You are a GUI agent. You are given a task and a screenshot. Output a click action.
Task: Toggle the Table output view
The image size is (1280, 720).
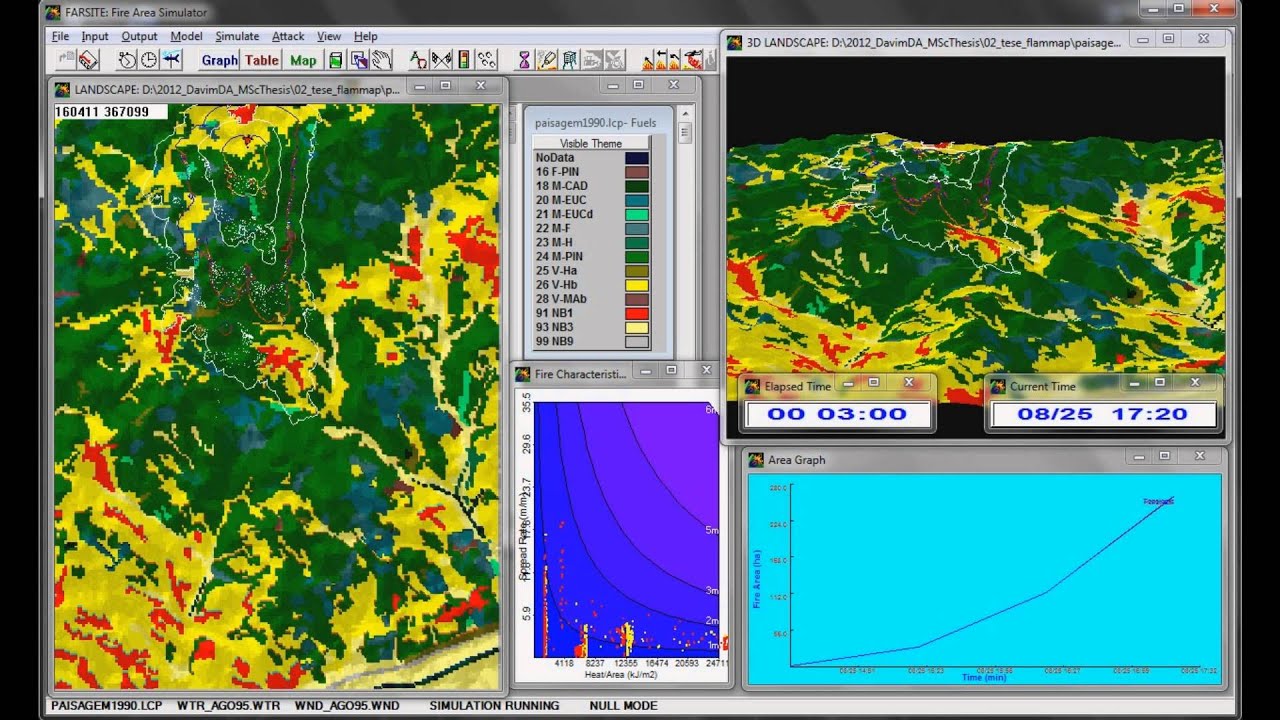(x=262, y=60)
